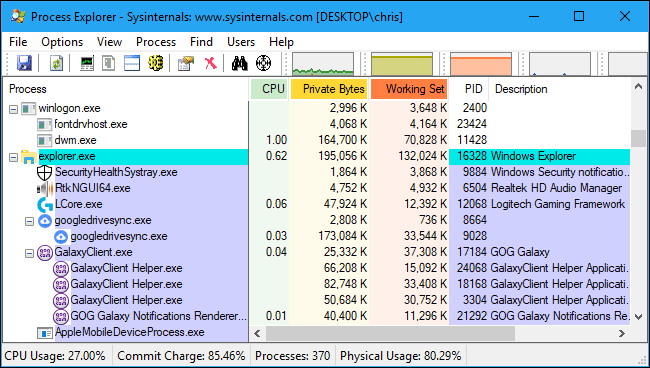Toggle Show Lower Pane toolbar icon
This screenshot has height=368, width=650.
click(x=132, y=63)
